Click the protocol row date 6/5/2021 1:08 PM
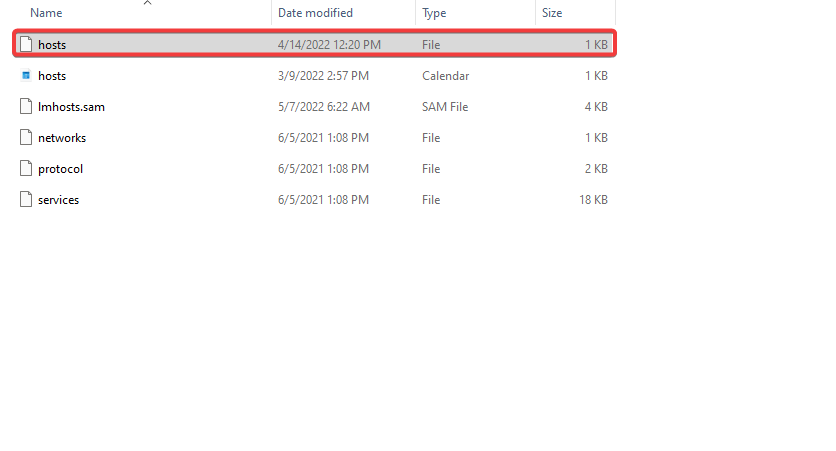836x451 pixels. [x=323, y=168]
